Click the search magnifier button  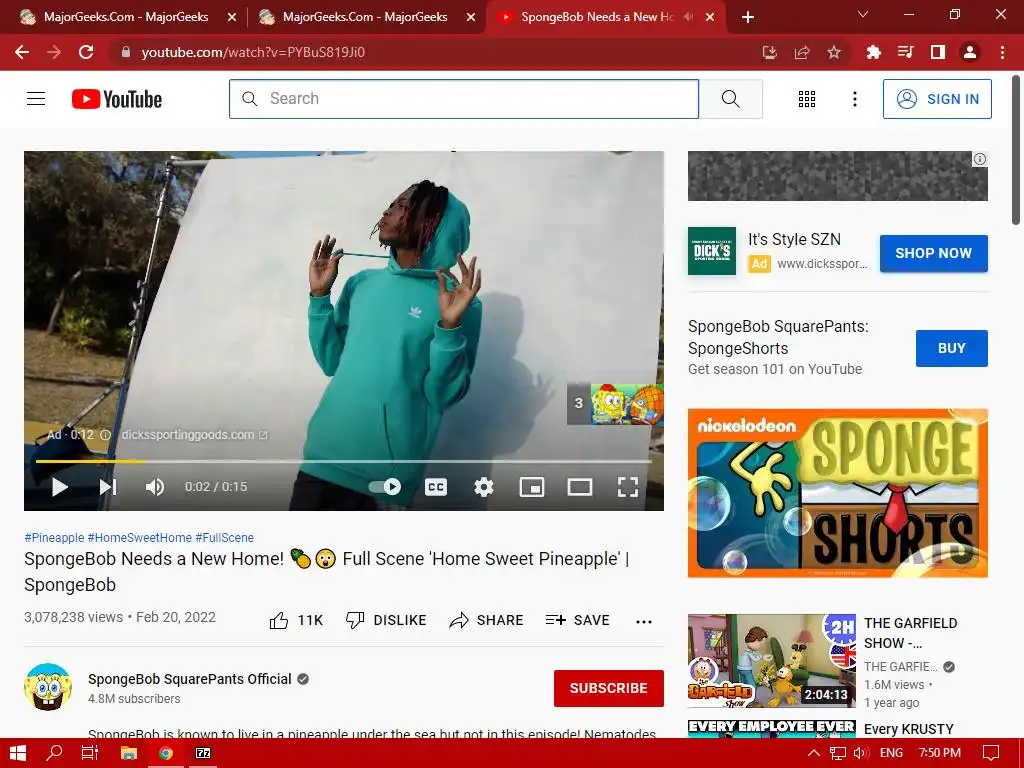point(731,99)
